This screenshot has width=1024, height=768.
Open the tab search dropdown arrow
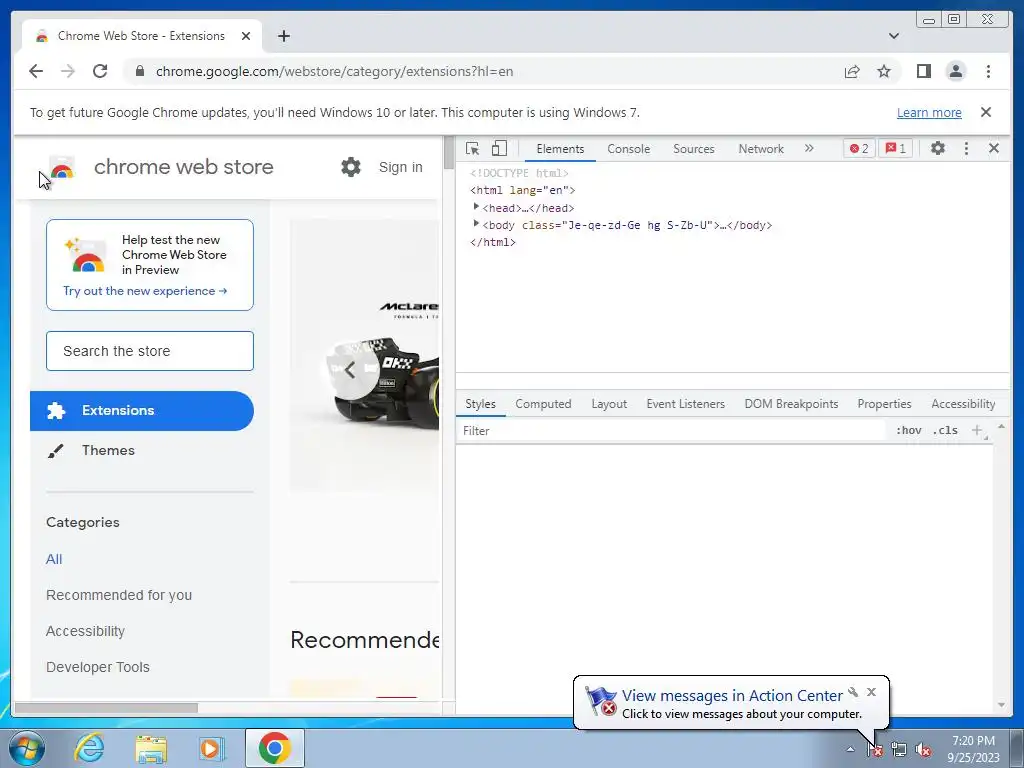click(x=894, y=36)
